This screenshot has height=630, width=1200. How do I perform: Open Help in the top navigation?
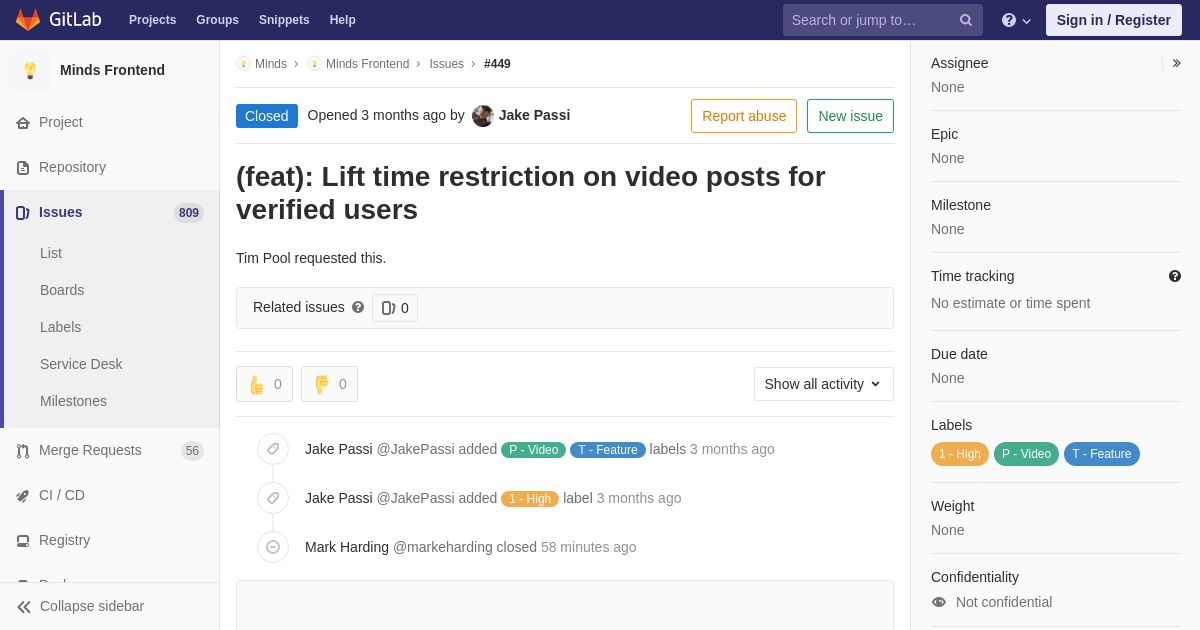pyautogui.click(x=343, y=20)
